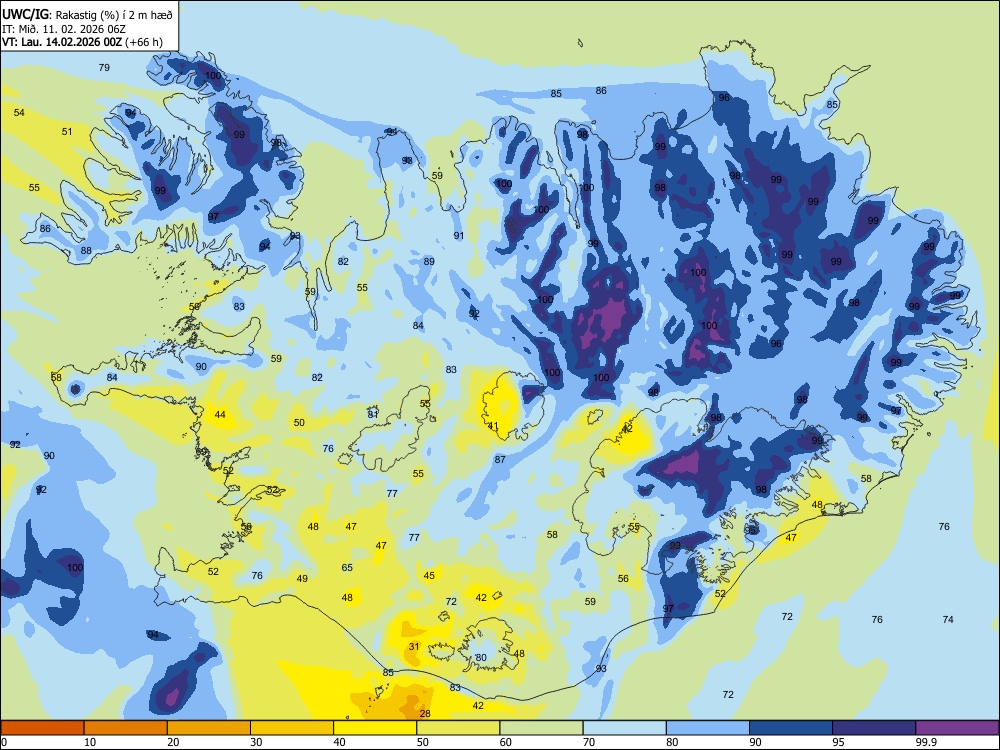Image resolution: width=1000 pixels, height=750 pixels.
Task: Click the map value "74" over the sea
Action: 948,619
